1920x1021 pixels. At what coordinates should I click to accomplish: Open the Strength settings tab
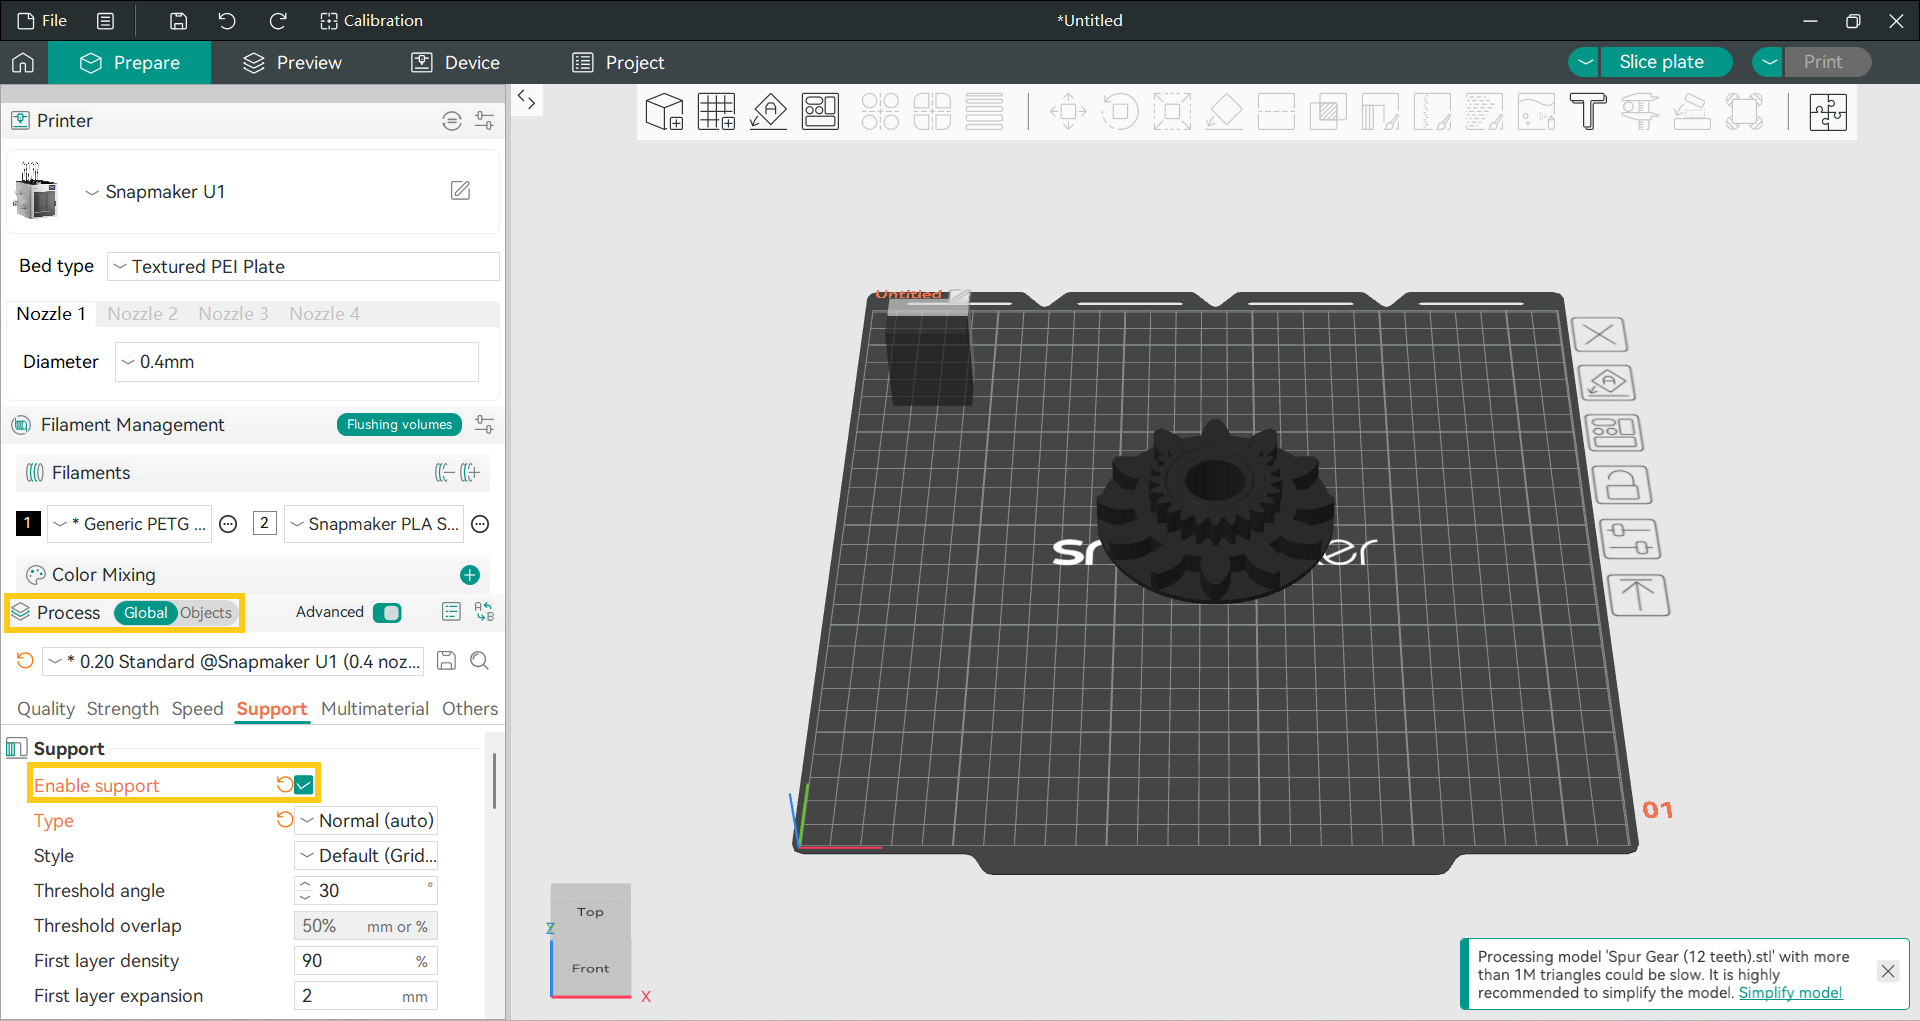tap(123, 709)
